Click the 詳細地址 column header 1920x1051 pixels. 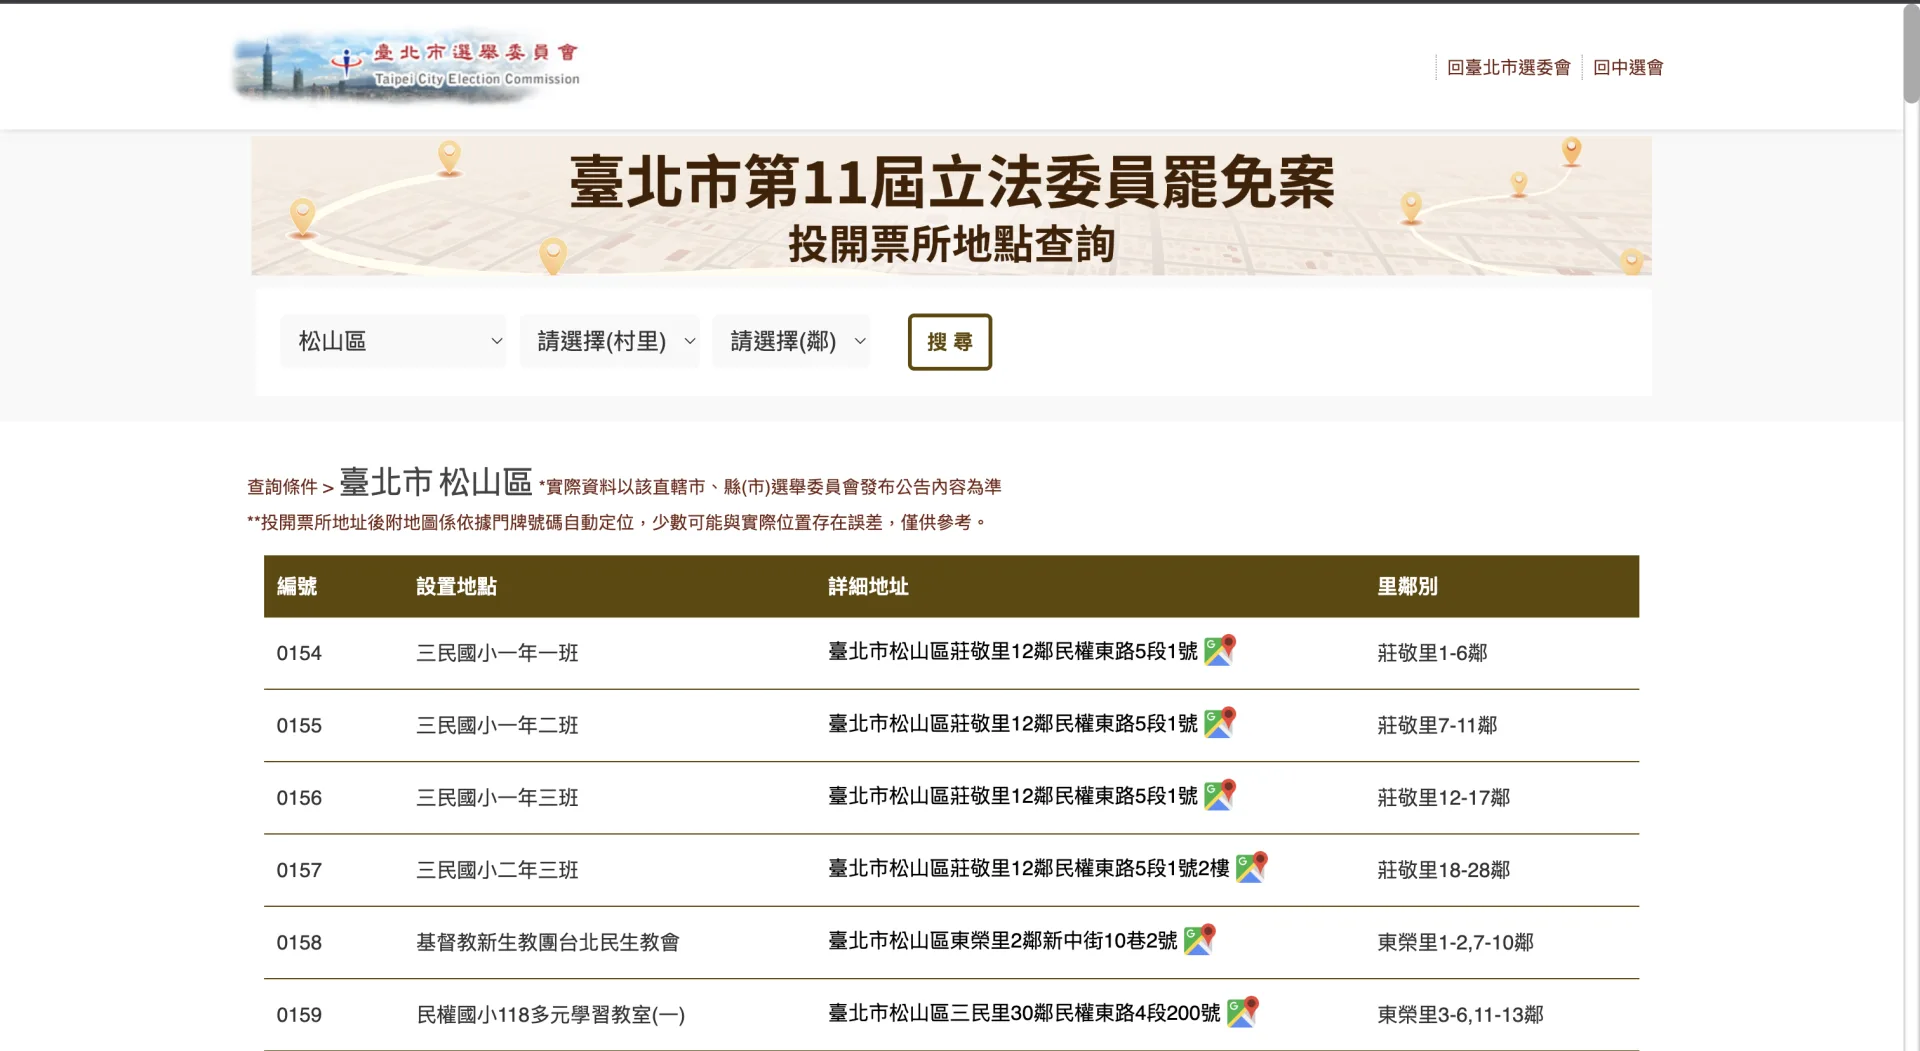pos(868,586)
